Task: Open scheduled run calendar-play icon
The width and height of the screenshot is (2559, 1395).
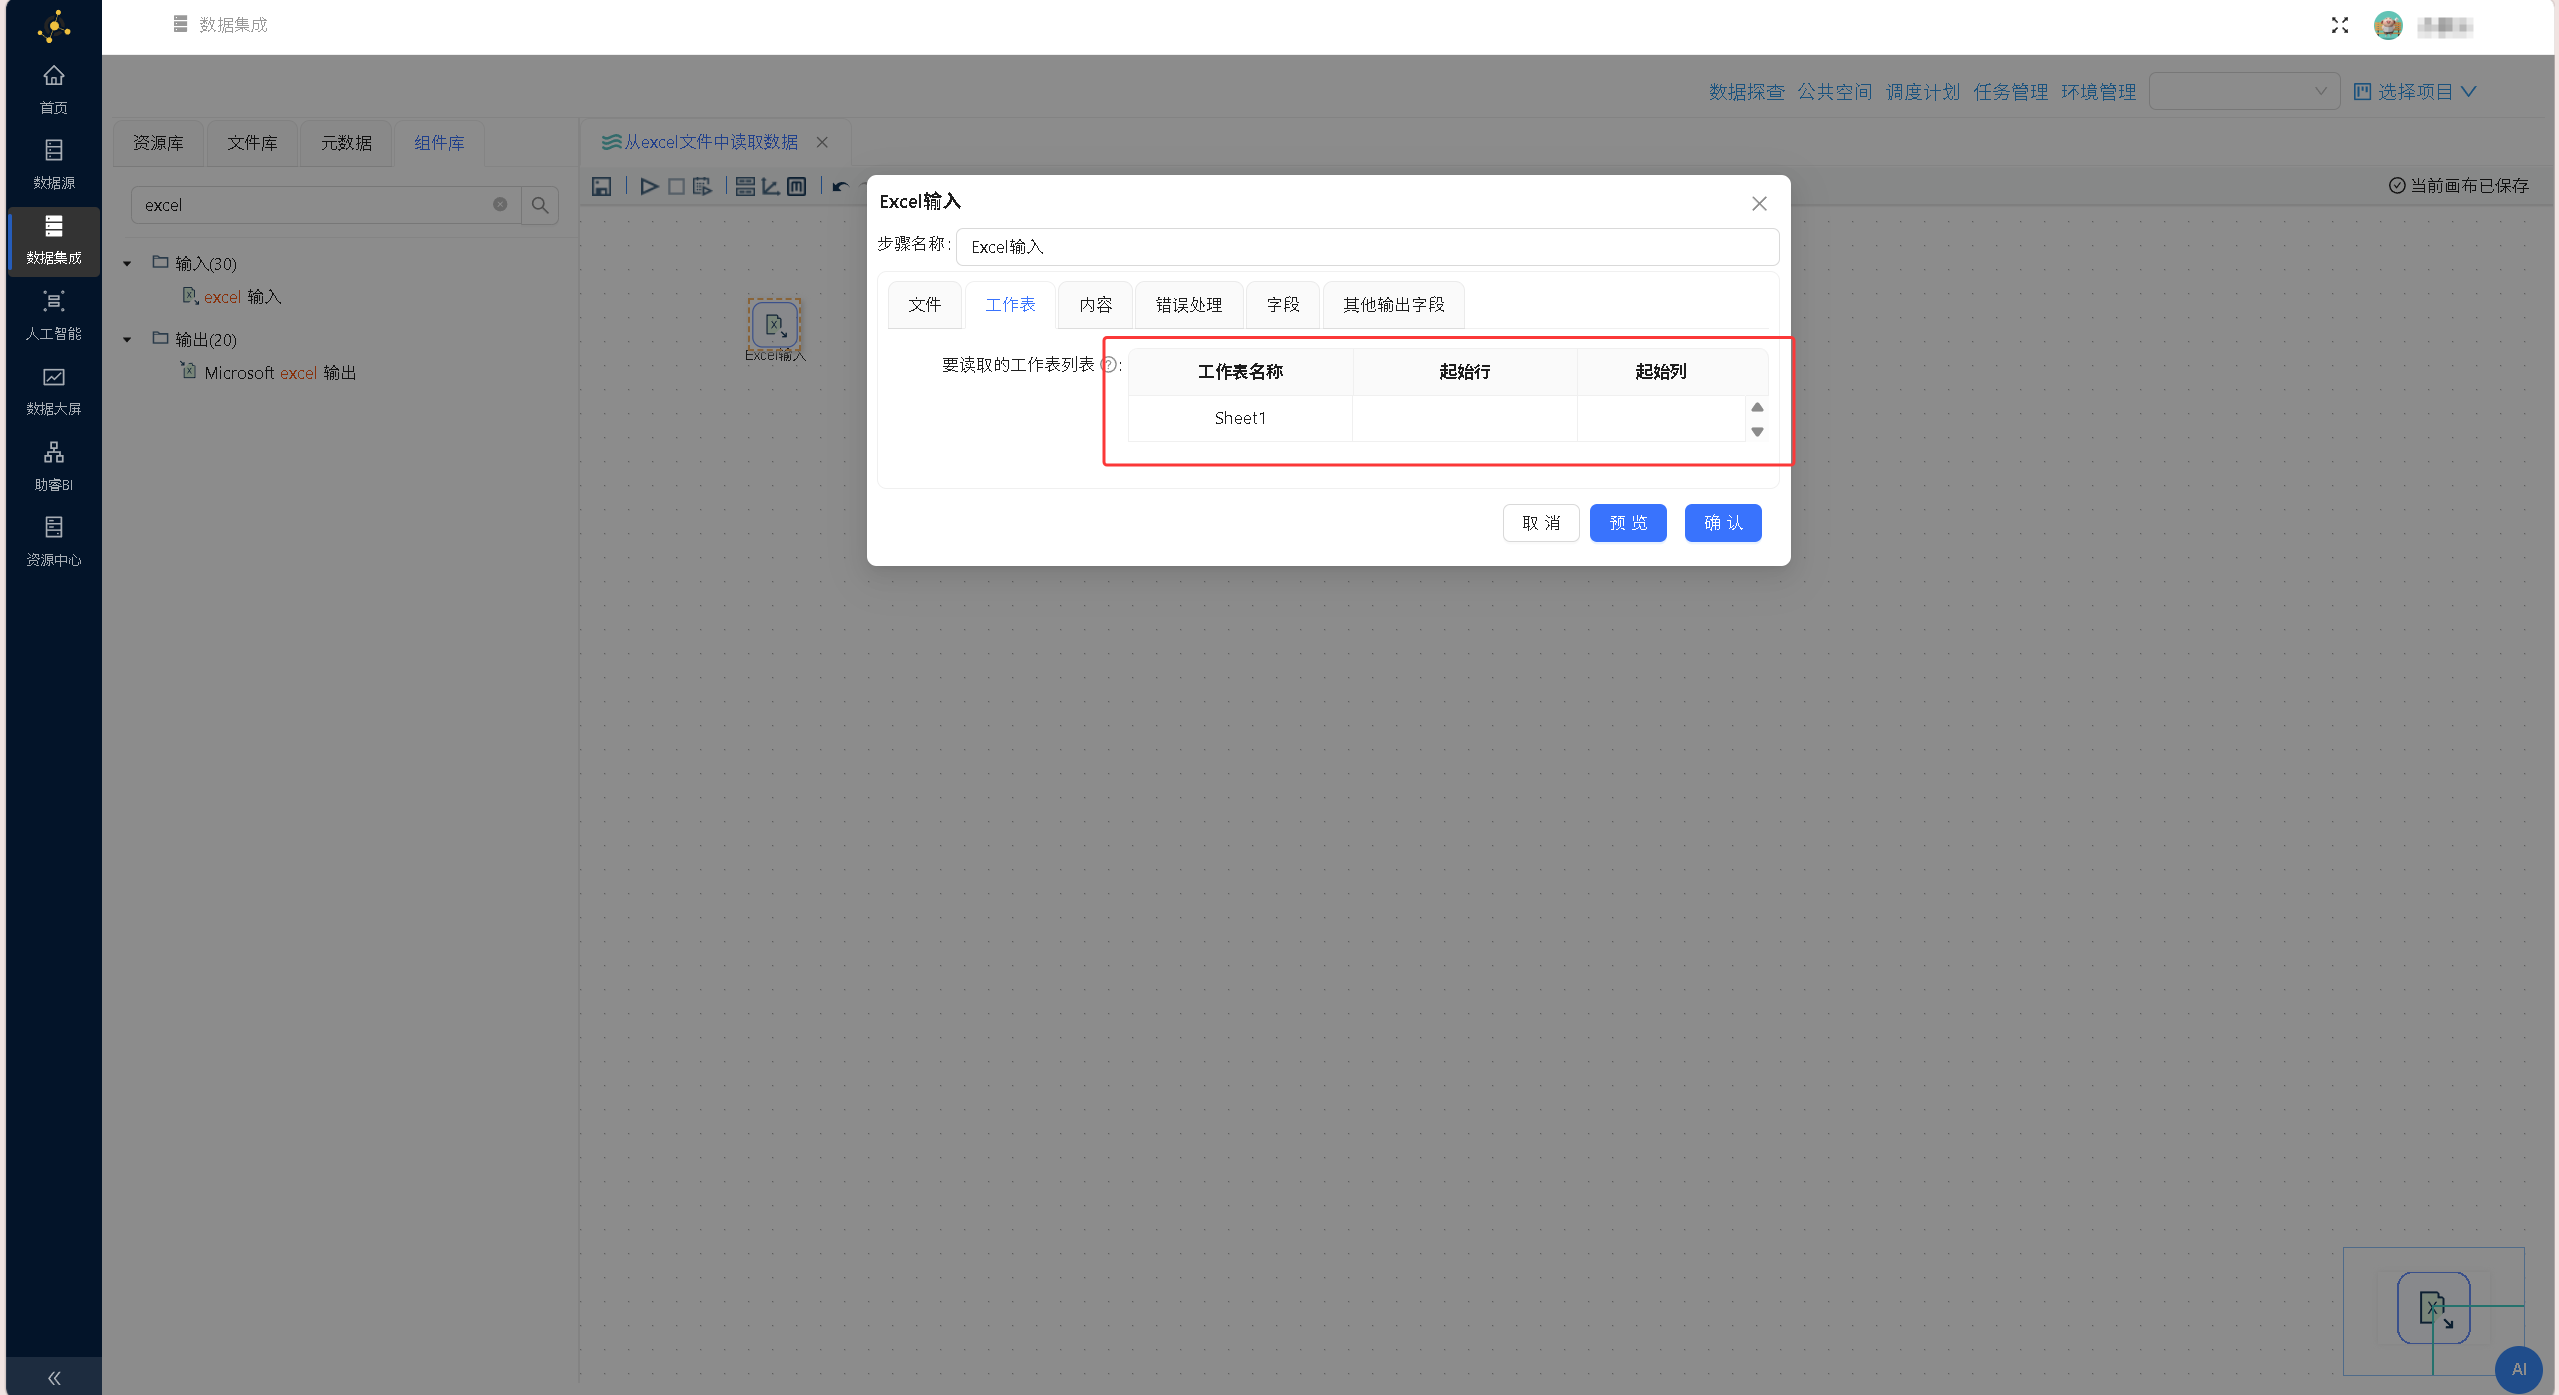Action: (x=702, y=186)
